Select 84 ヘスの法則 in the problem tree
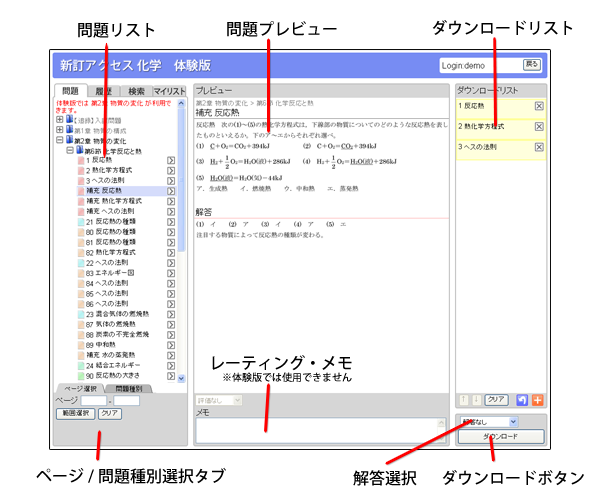Viewport: 600px width, 500px height. [107, 283]
